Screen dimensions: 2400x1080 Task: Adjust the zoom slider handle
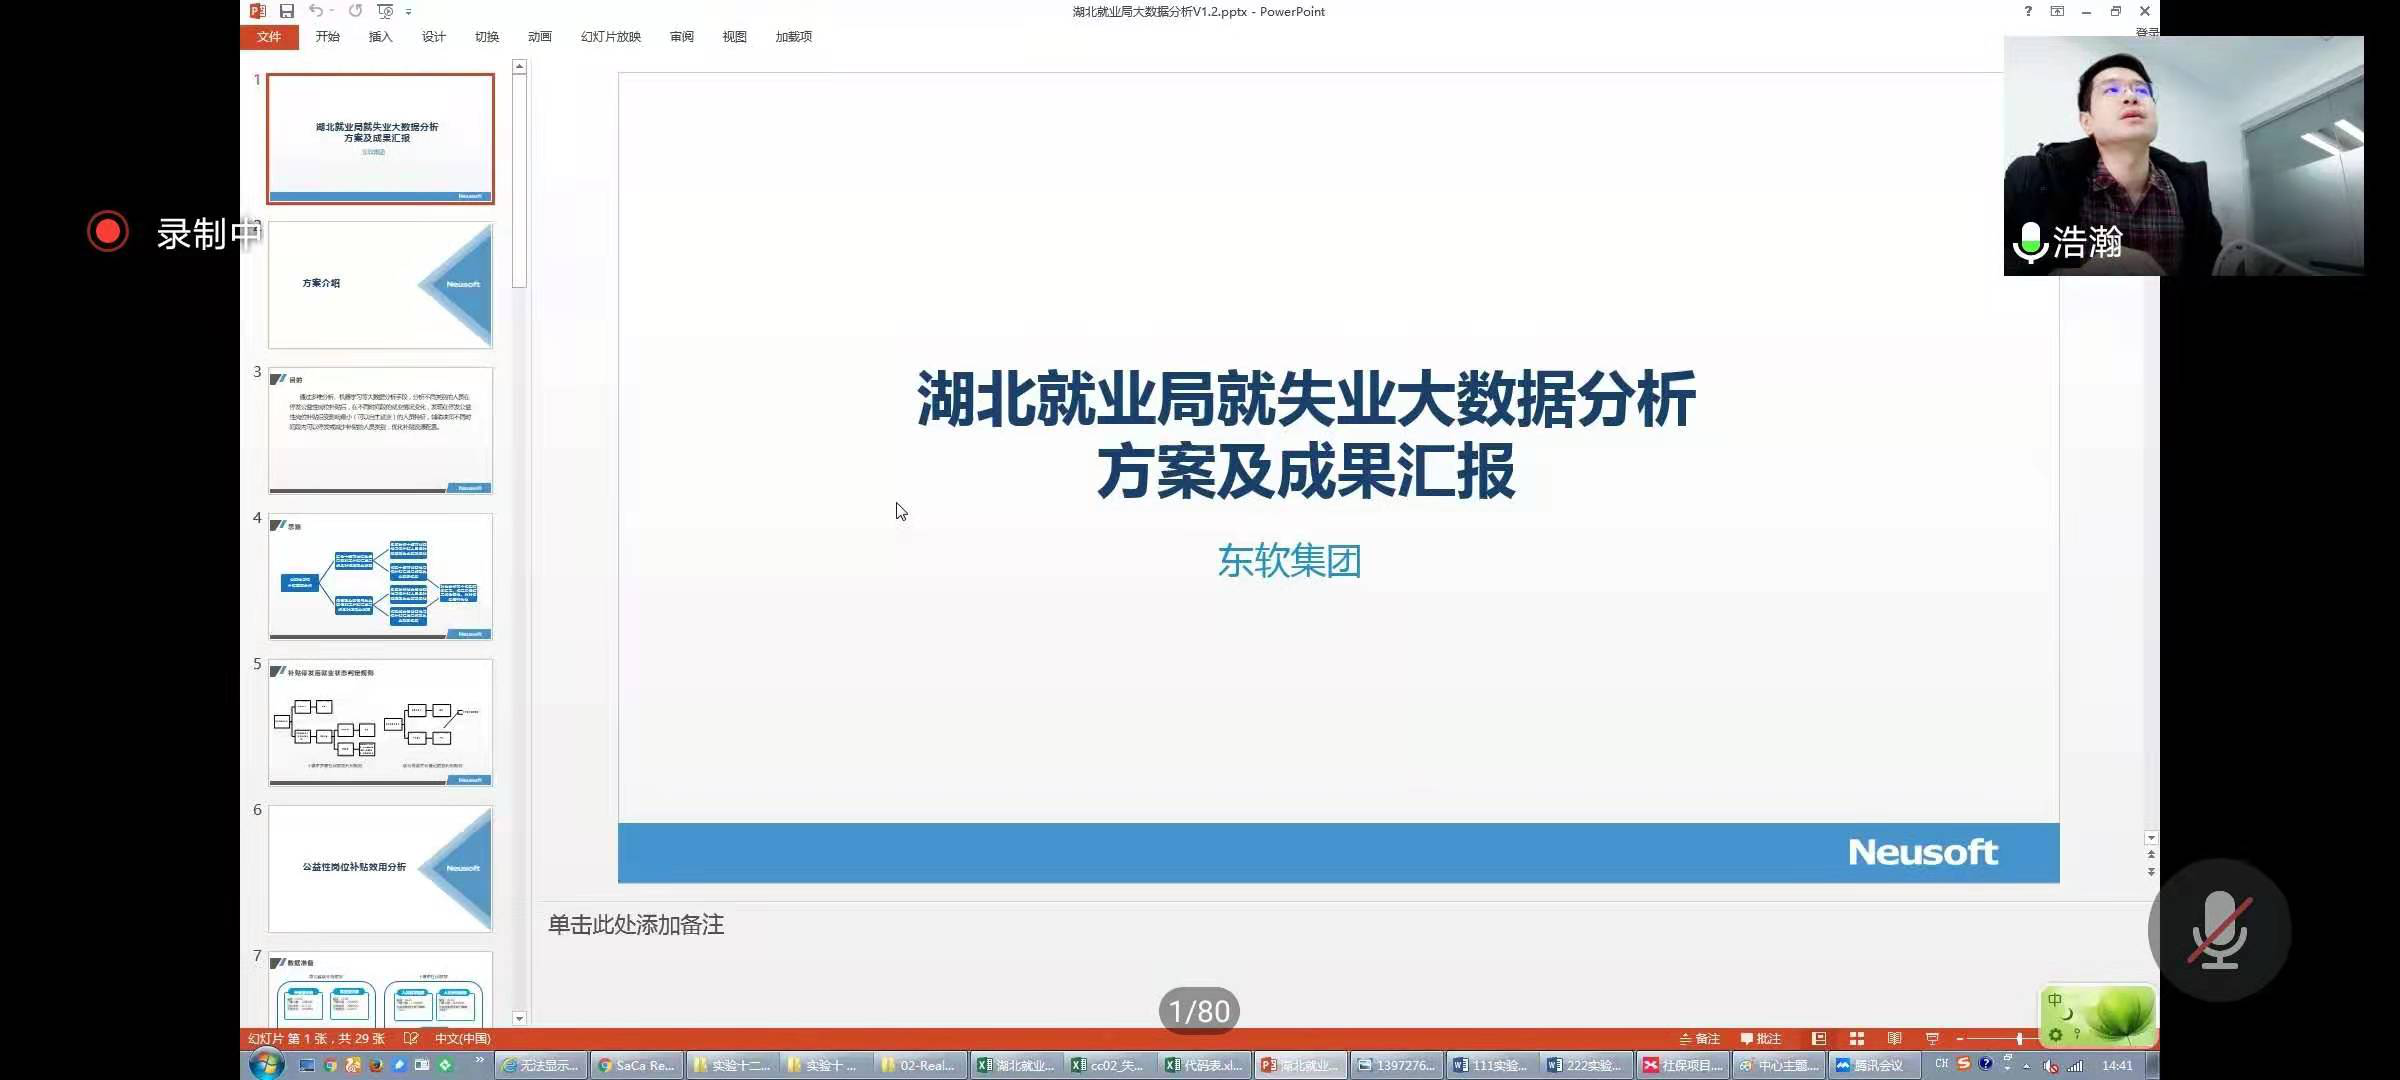(x=2020, y=1038)
